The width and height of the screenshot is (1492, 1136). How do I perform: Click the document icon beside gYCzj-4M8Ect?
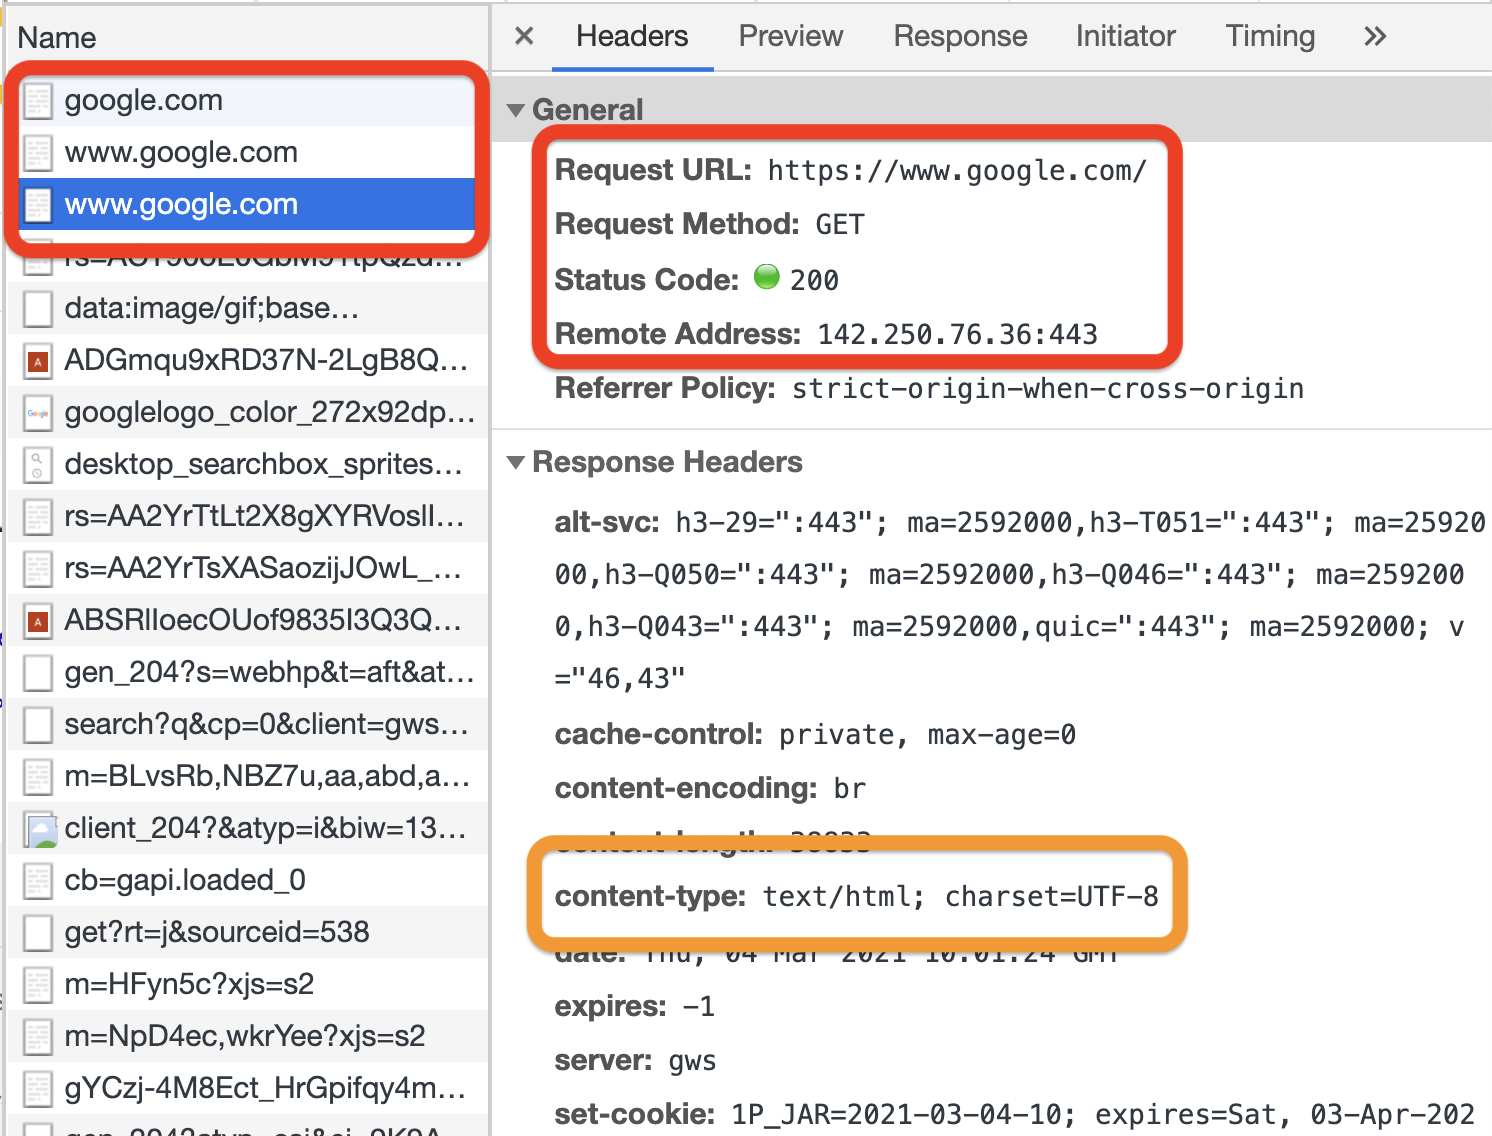(x=38, y=1089)
